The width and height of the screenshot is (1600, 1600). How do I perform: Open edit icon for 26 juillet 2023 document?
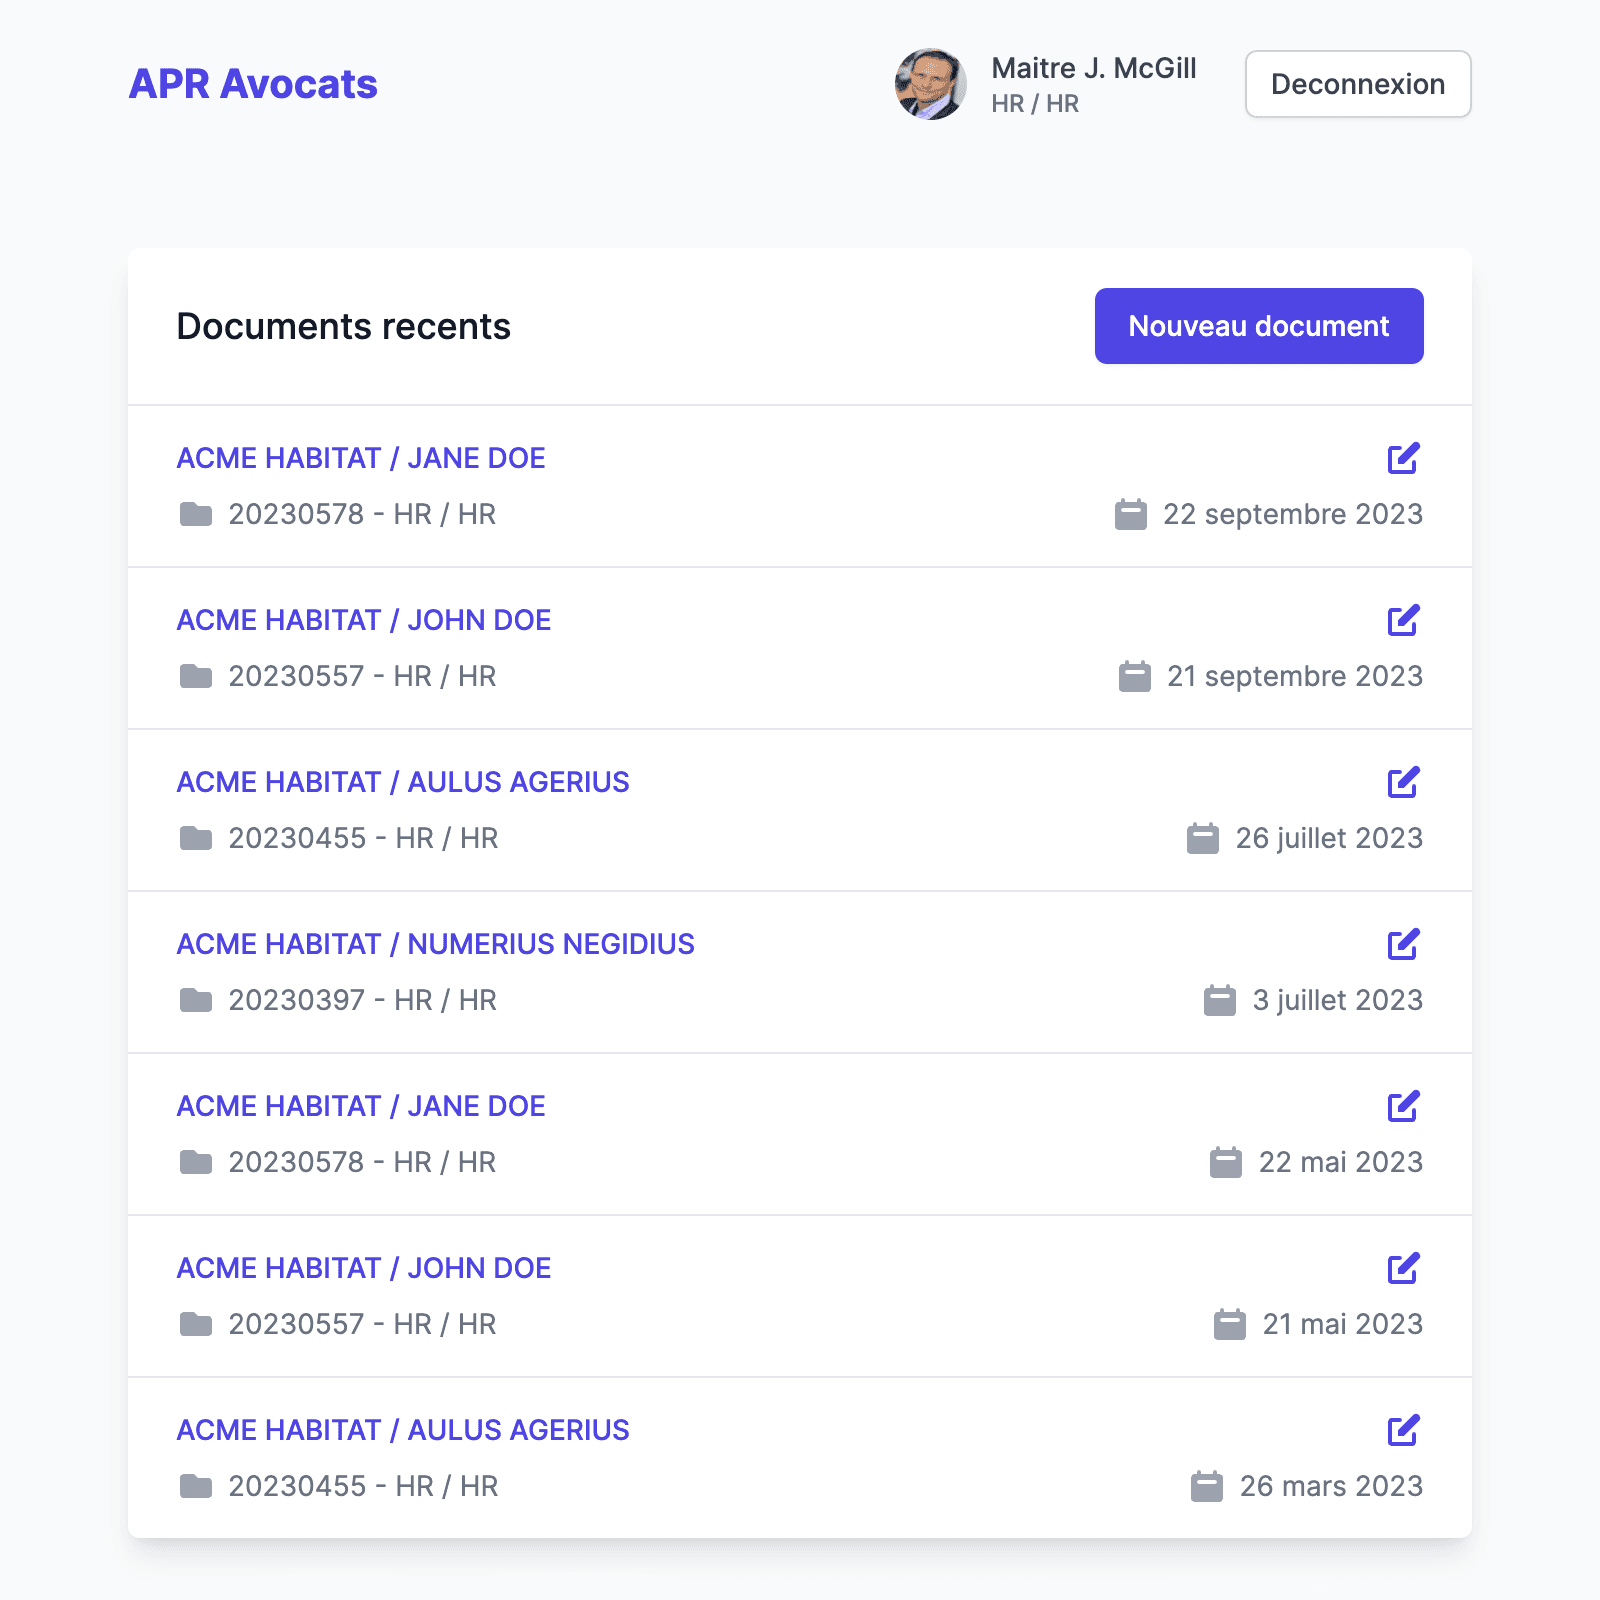[1403, 782]
